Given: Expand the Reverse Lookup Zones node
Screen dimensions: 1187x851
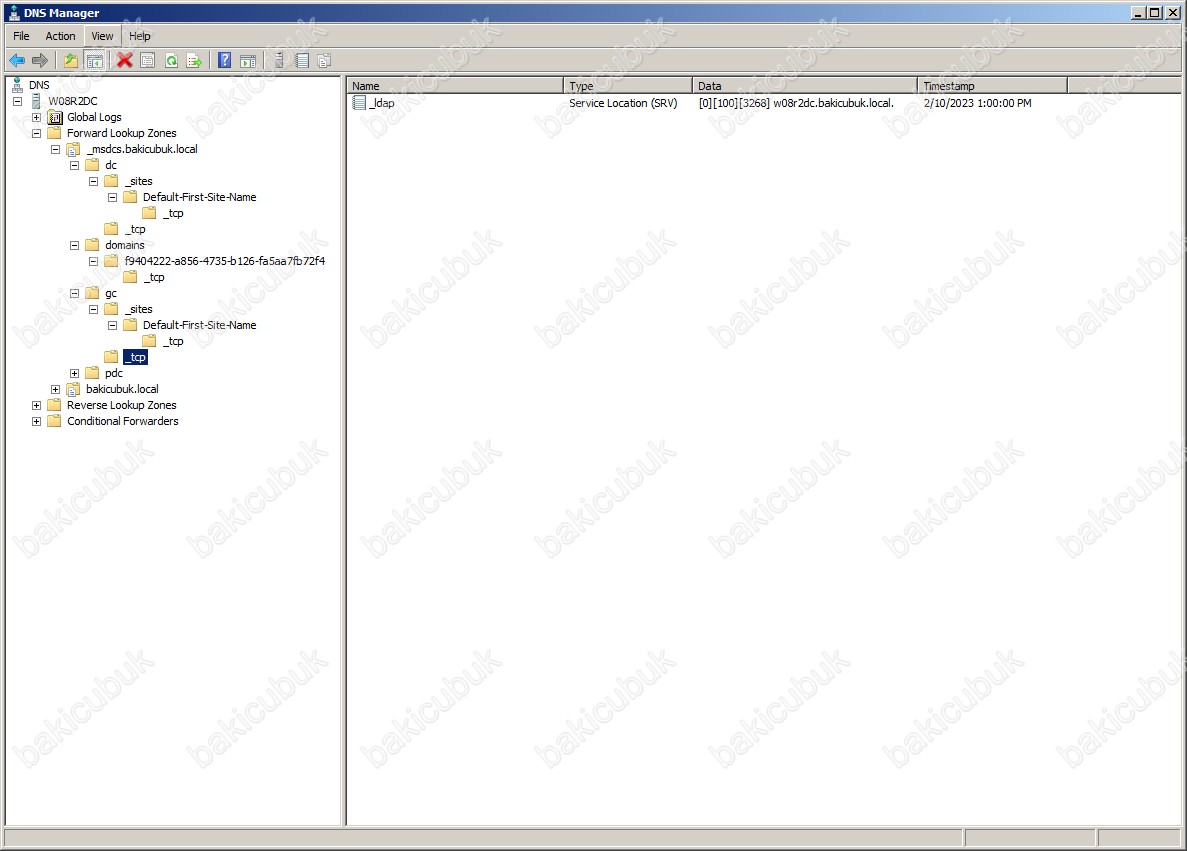Looking at the screenshot, I should pyautogui.click(x=37, y=405).
